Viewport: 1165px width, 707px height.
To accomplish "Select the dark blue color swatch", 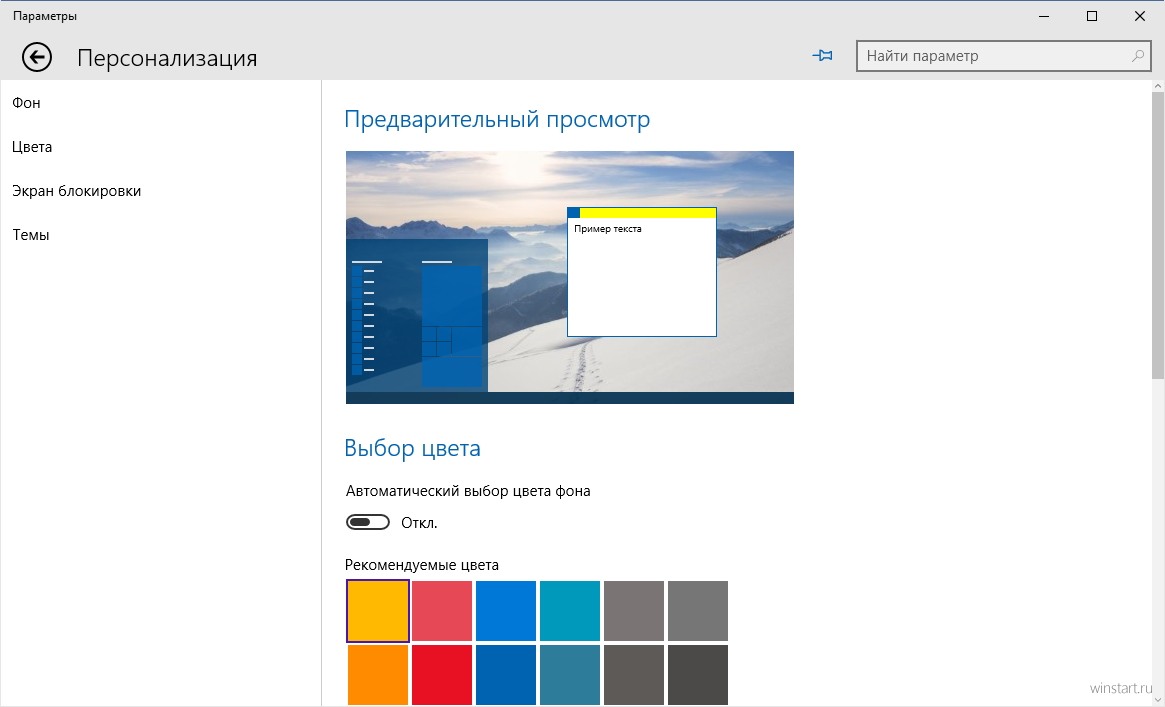I will point(506,675).
